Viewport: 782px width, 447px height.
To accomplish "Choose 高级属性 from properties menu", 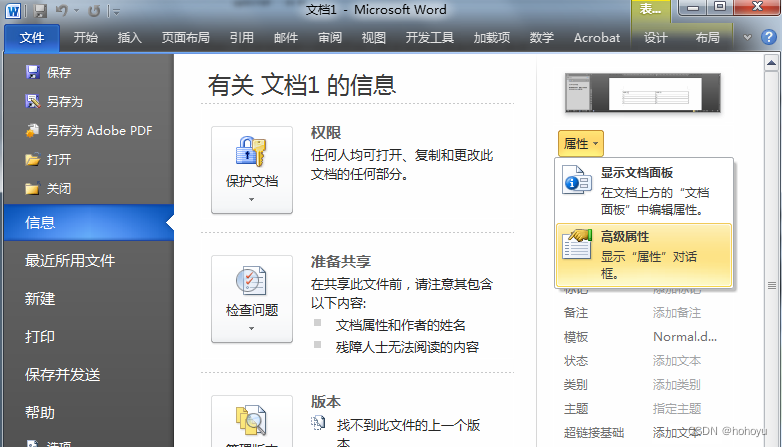I will pyautogui.click(x=644, y=255).
